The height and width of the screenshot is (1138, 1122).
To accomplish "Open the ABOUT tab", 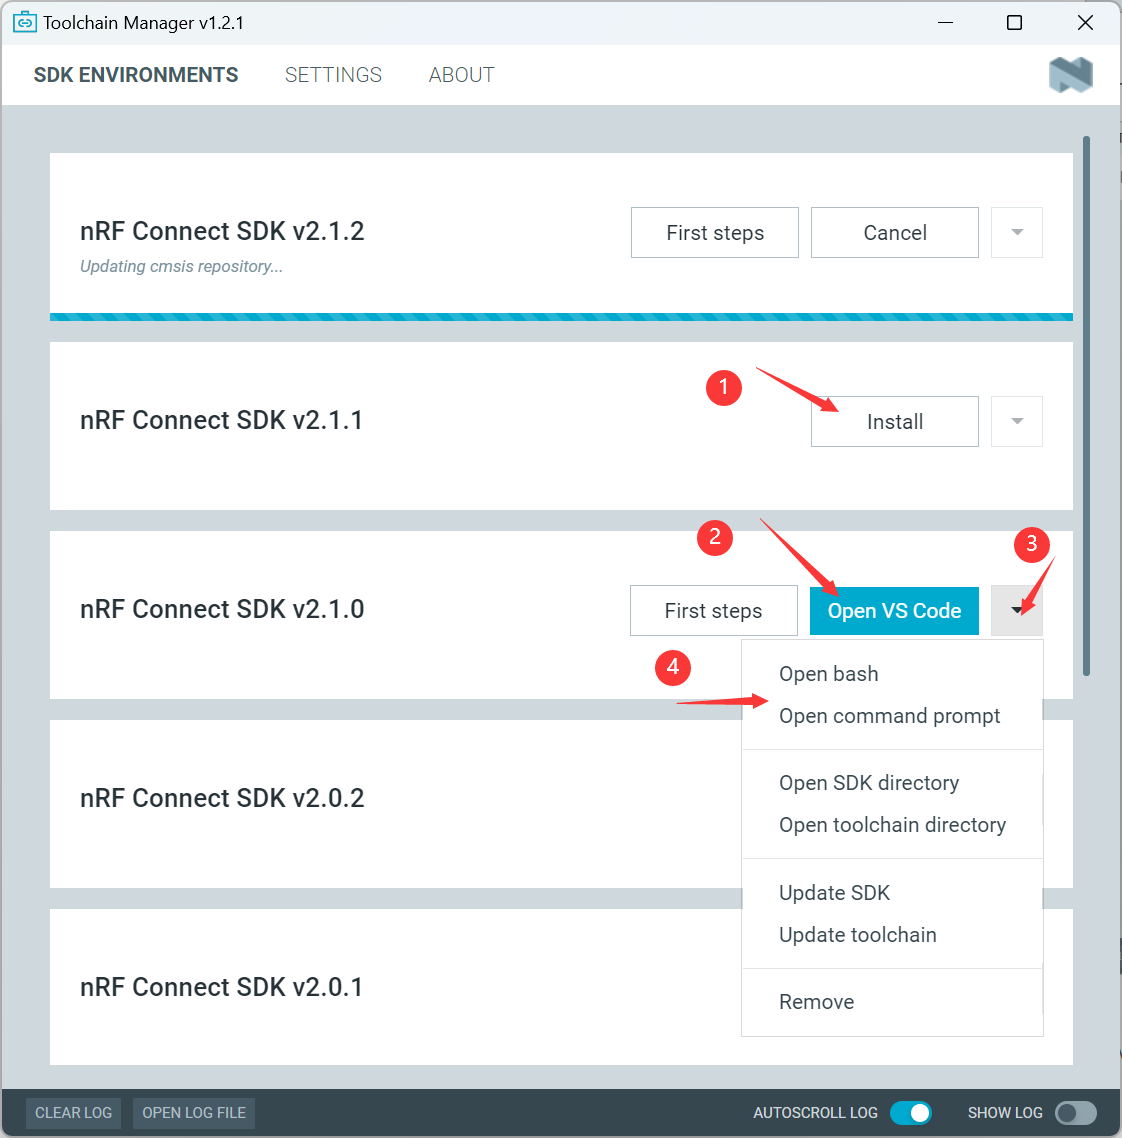I will tap(461, 74).
